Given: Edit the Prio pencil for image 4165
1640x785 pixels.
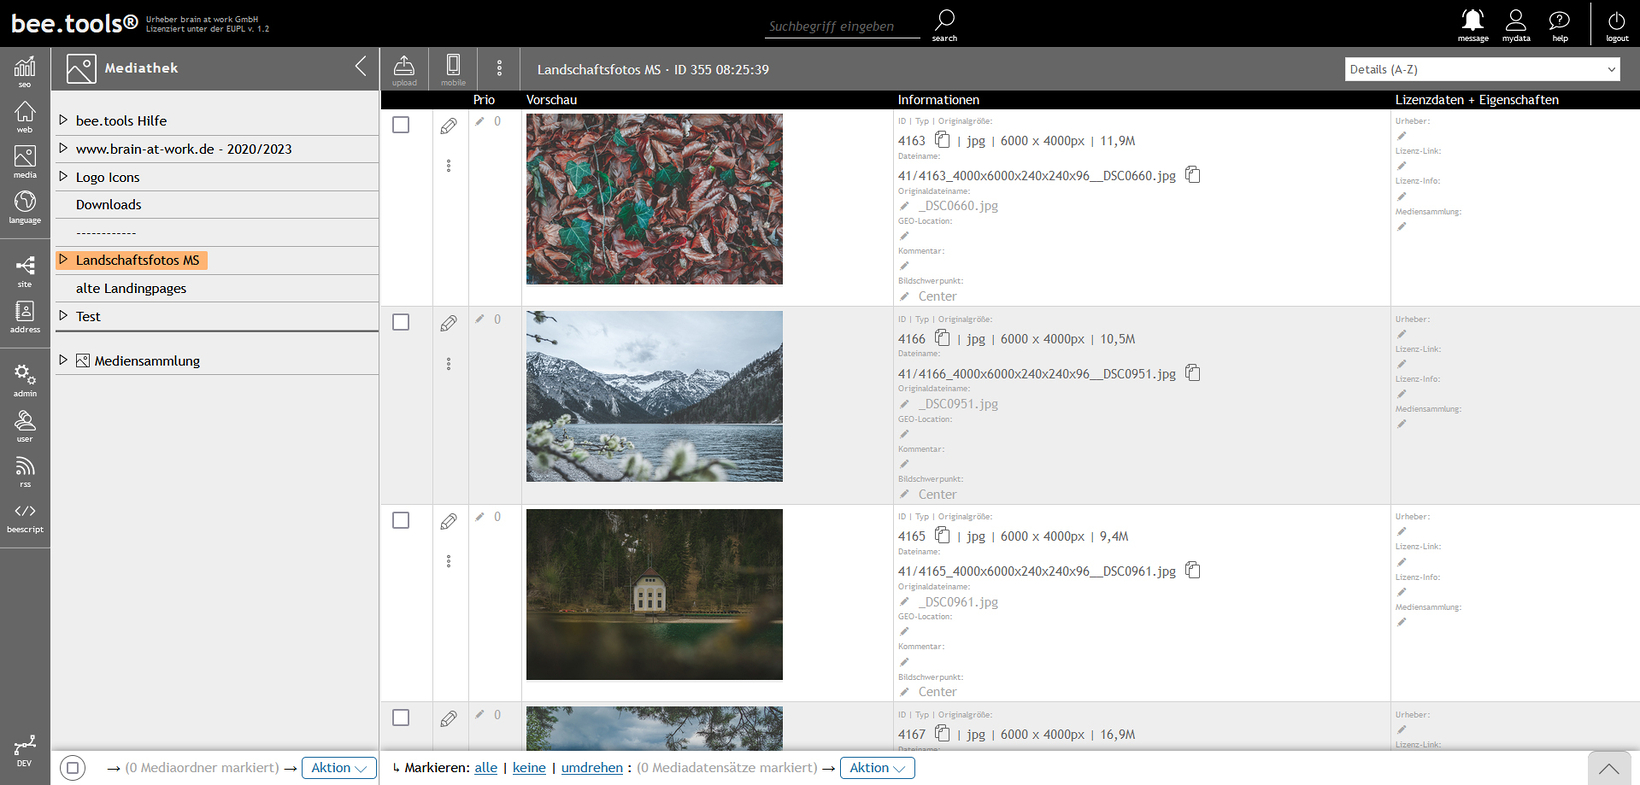Looking at the screenshot, I should pos(480,517).
